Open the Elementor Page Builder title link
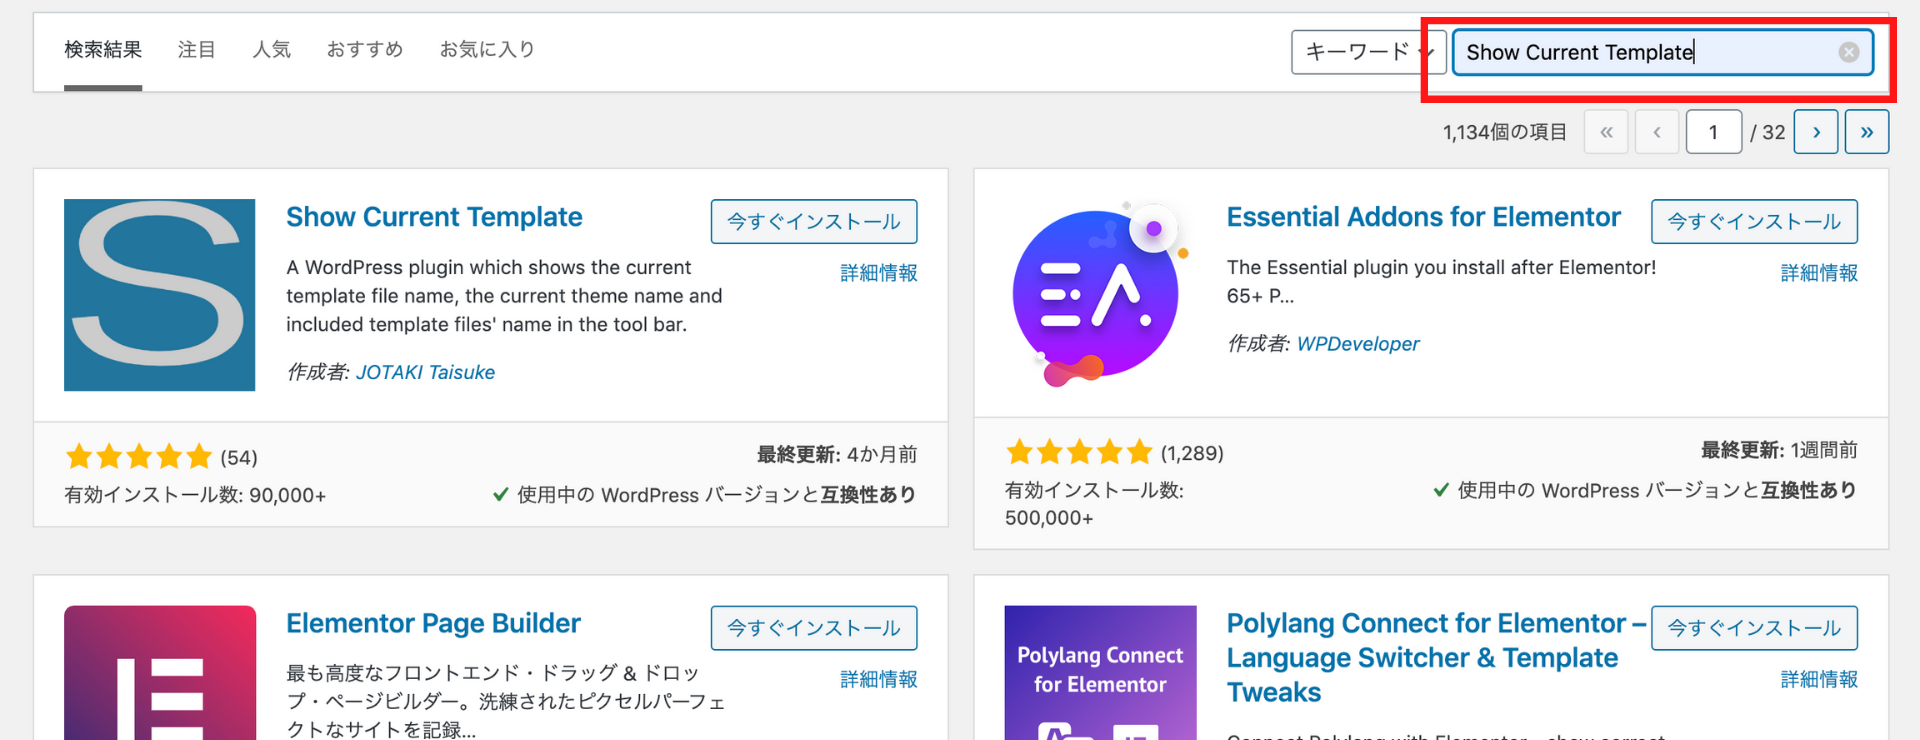This screenshot has height=740, width=1920. [433, 623]
